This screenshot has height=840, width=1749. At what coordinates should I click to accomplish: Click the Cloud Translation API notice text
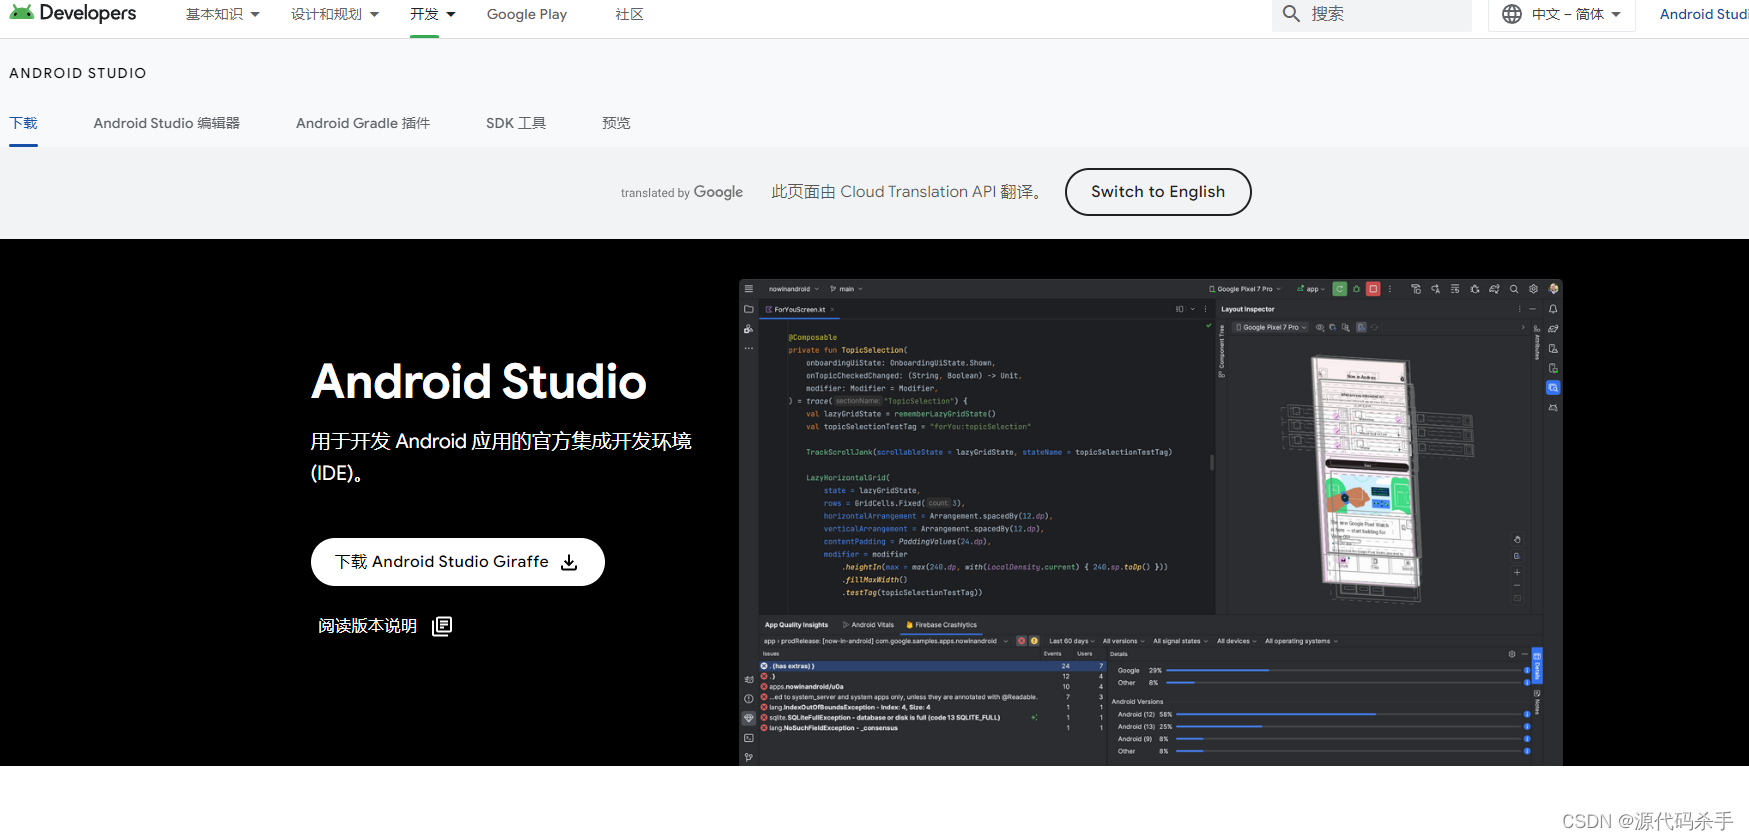click(908, 192)
